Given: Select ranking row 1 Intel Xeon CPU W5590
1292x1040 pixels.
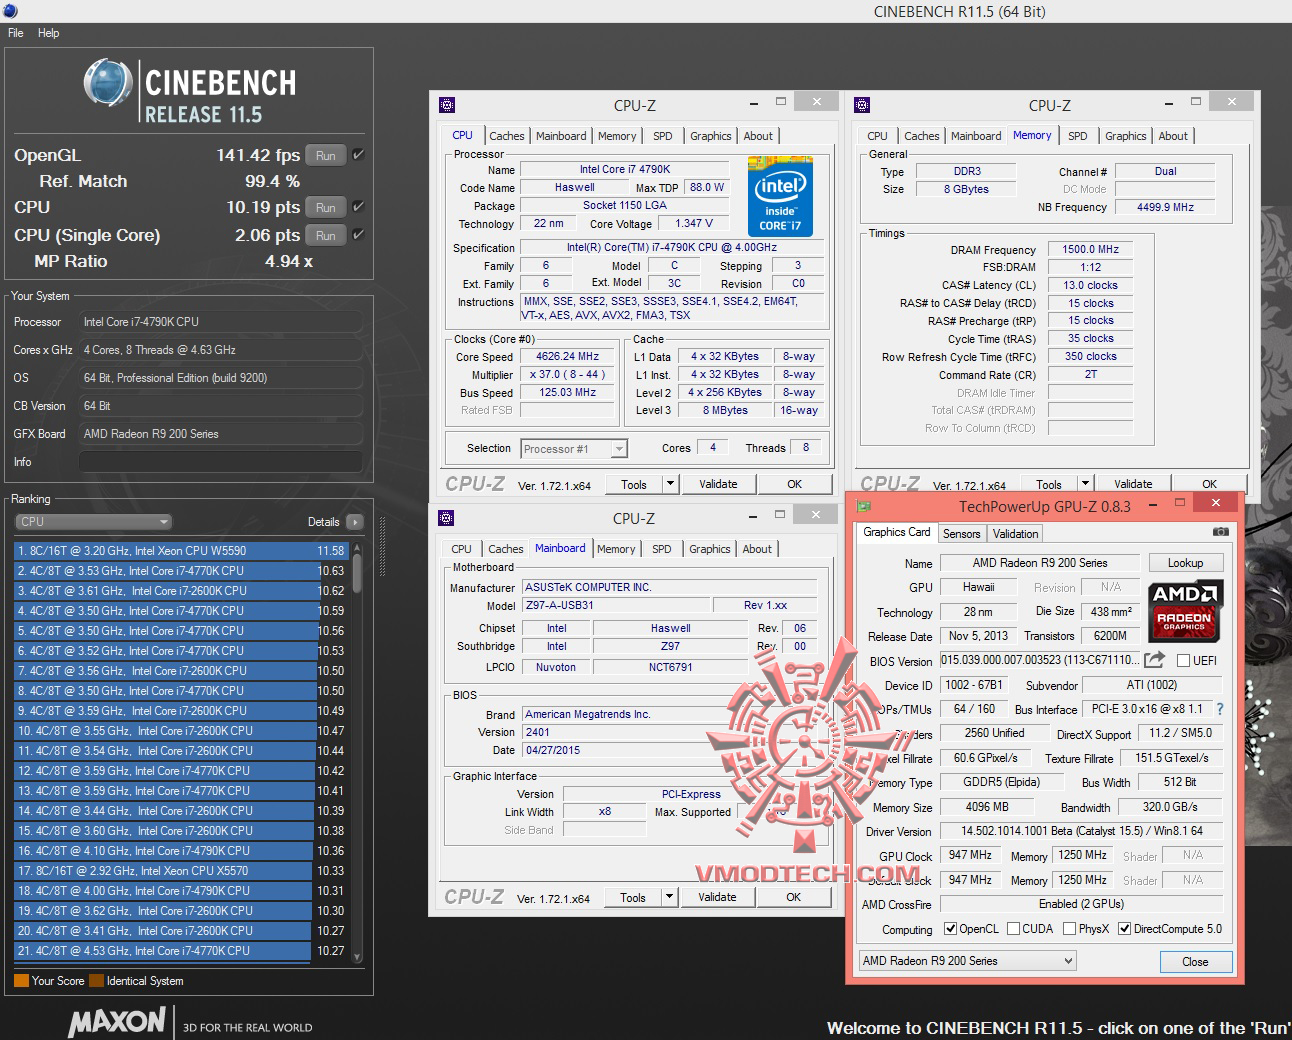Looking at the screenshot, I should click(181, 551).
